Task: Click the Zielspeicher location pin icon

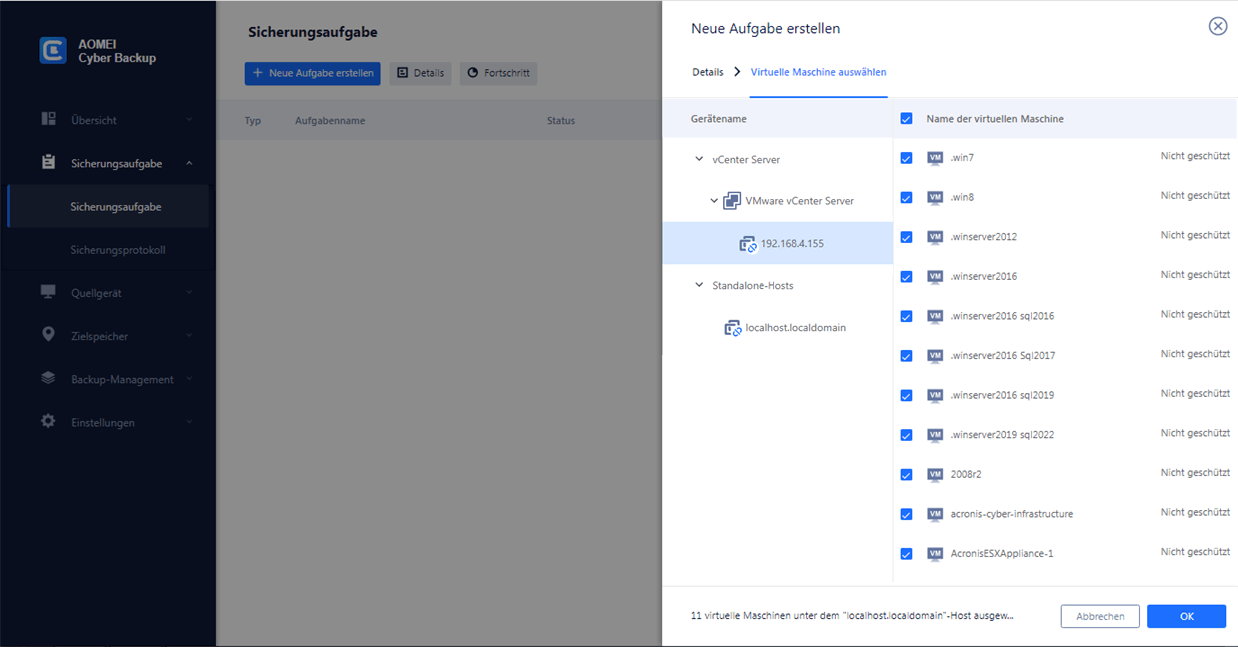Action: click(x=48, y=335)
